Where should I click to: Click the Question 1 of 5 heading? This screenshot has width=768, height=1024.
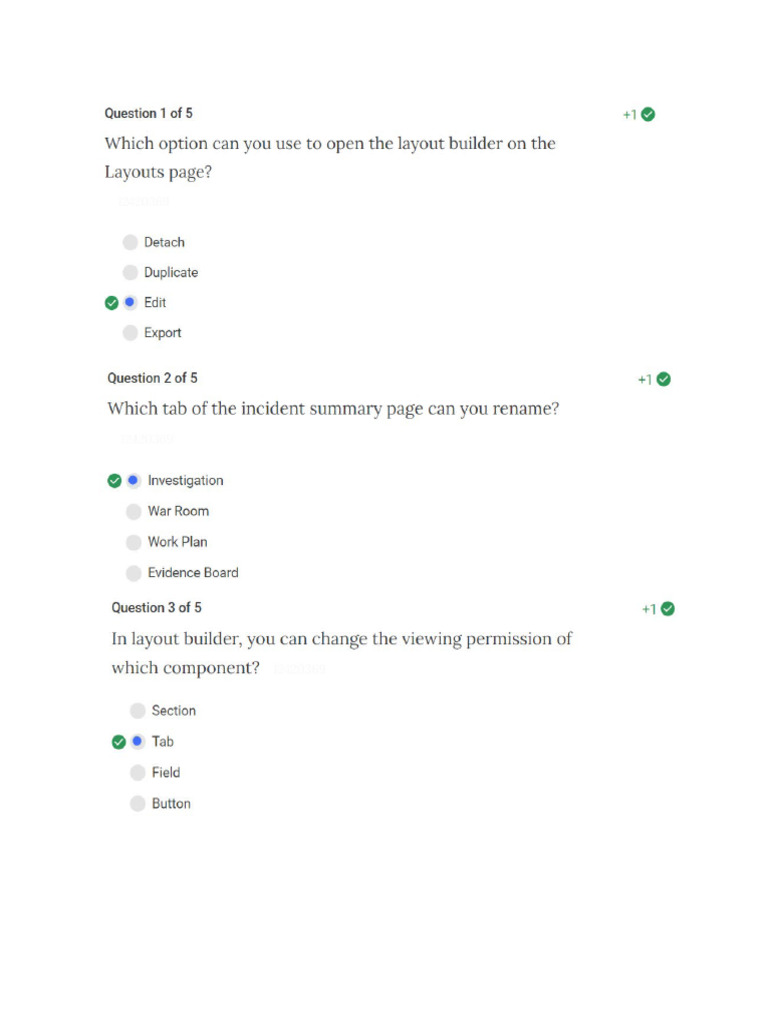point(148,113)
